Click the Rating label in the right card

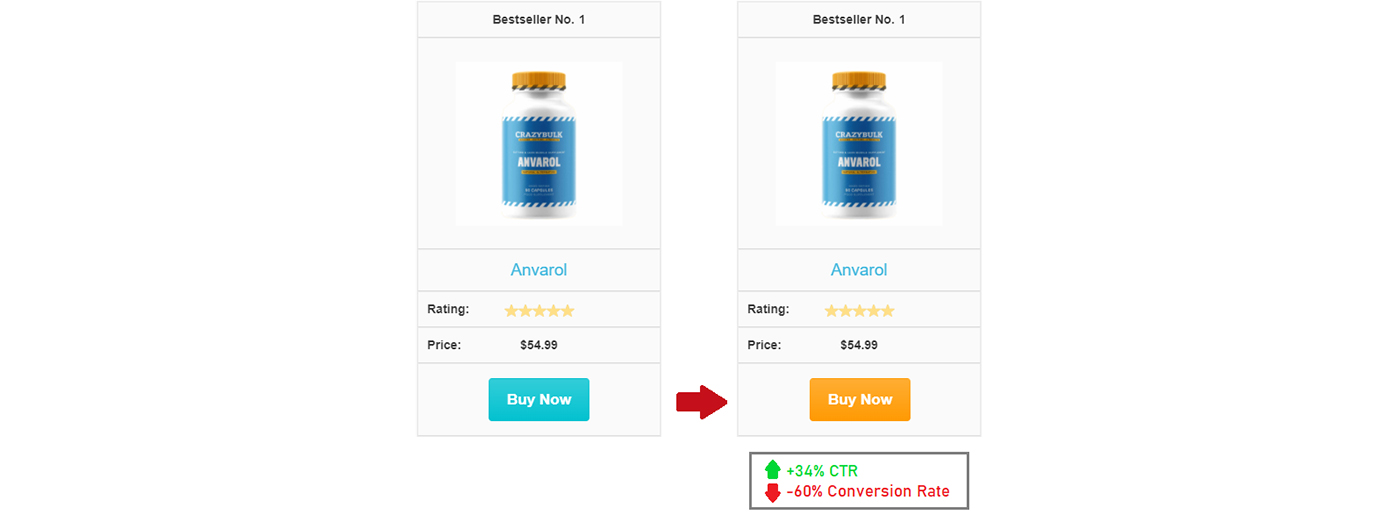[x=768, y=309]
